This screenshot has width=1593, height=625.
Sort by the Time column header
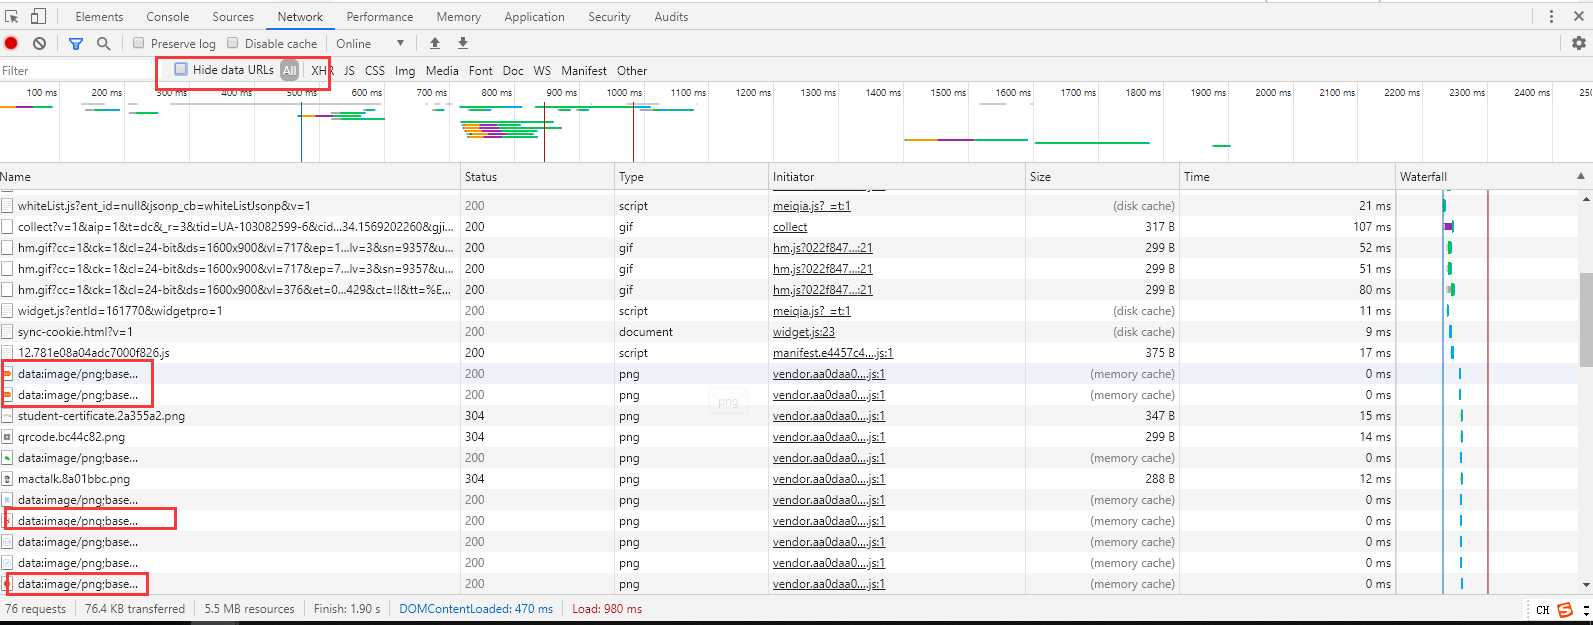1286,176
